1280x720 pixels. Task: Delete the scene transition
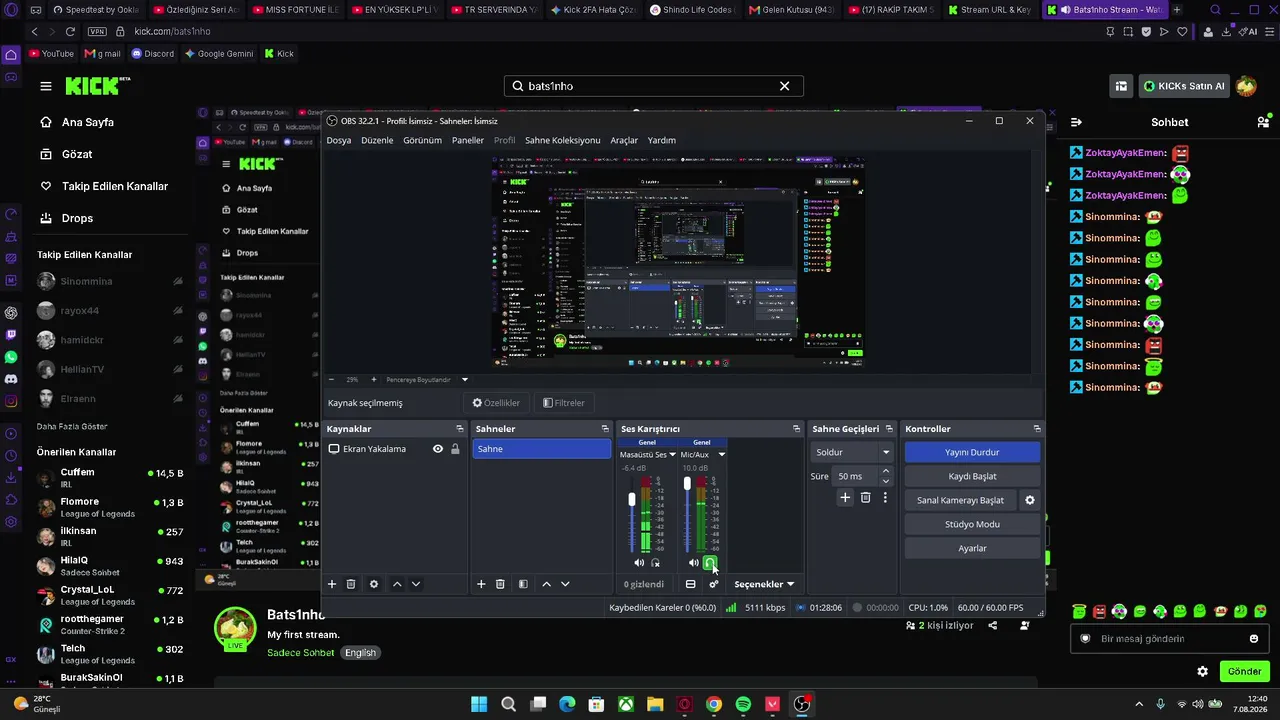pos(866,497)
